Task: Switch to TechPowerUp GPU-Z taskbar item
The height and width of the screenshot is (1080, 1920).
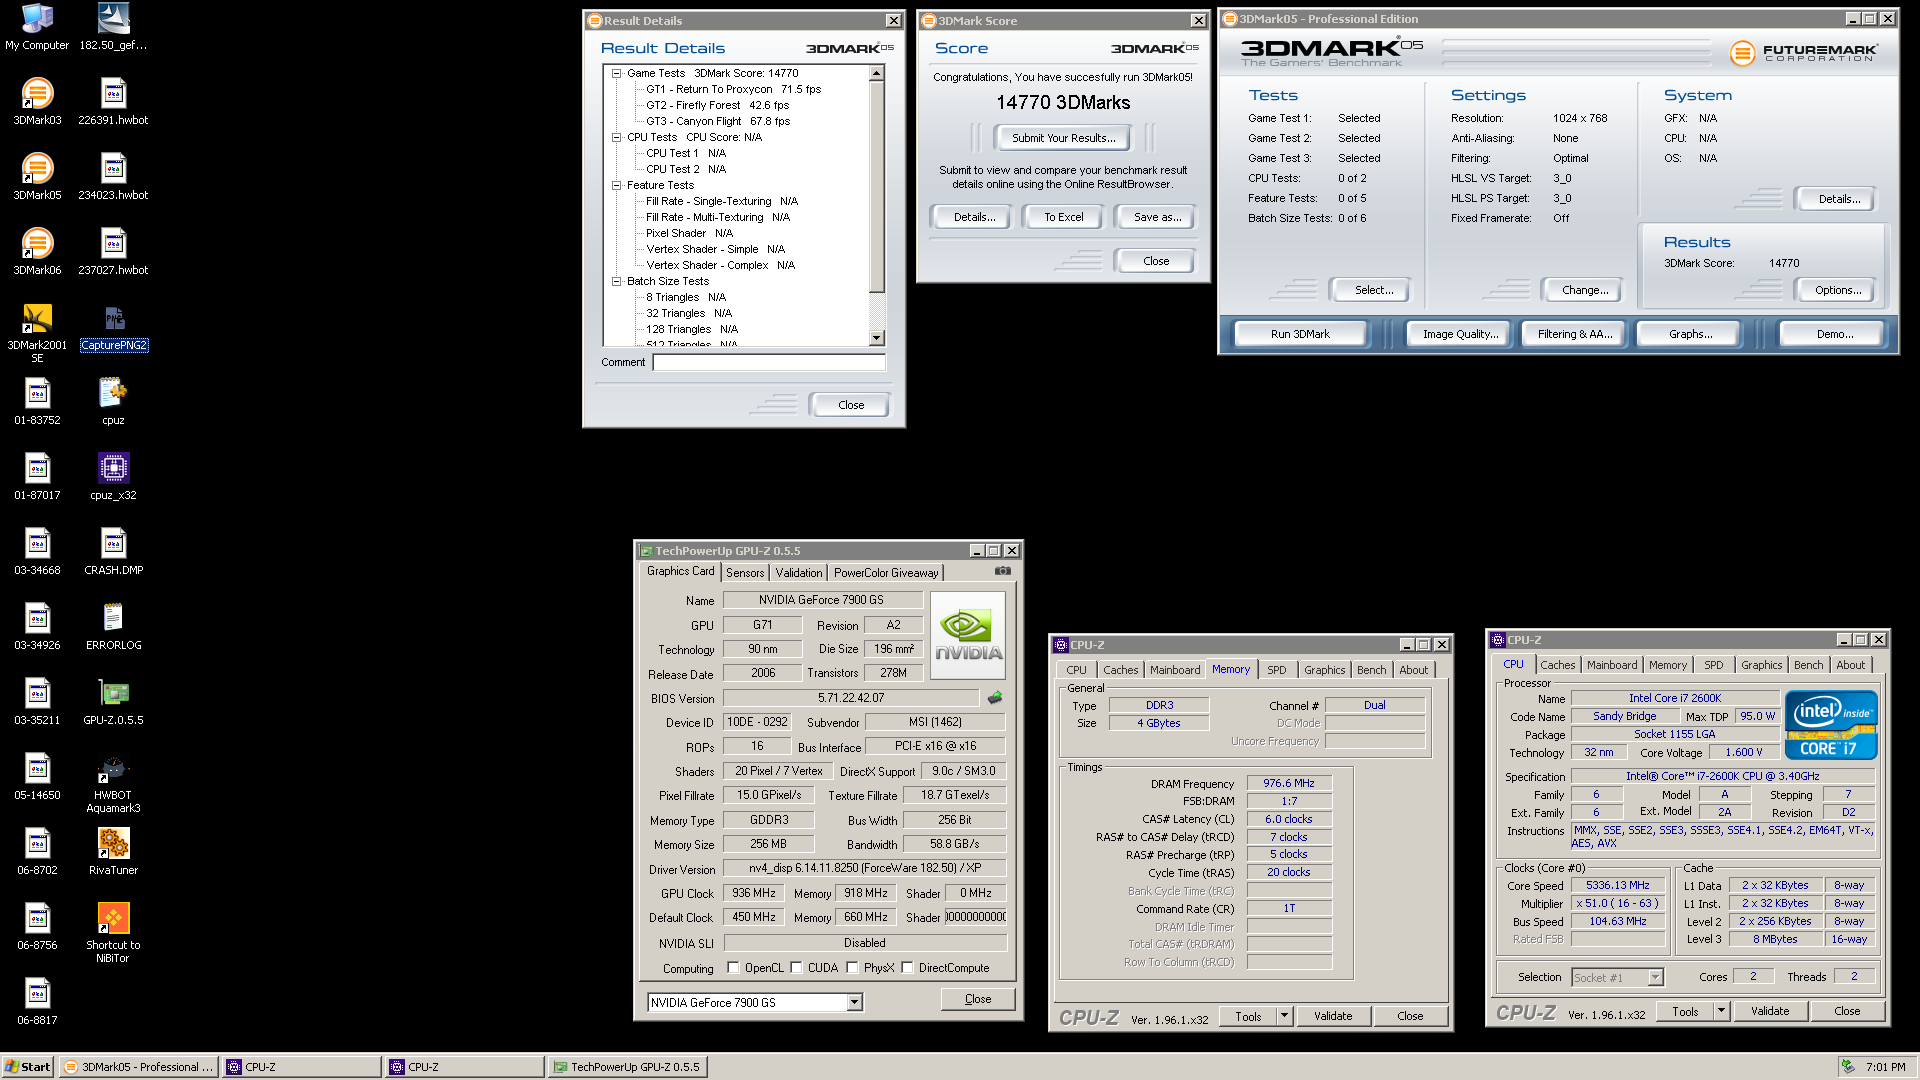Action: point(627,1067)
